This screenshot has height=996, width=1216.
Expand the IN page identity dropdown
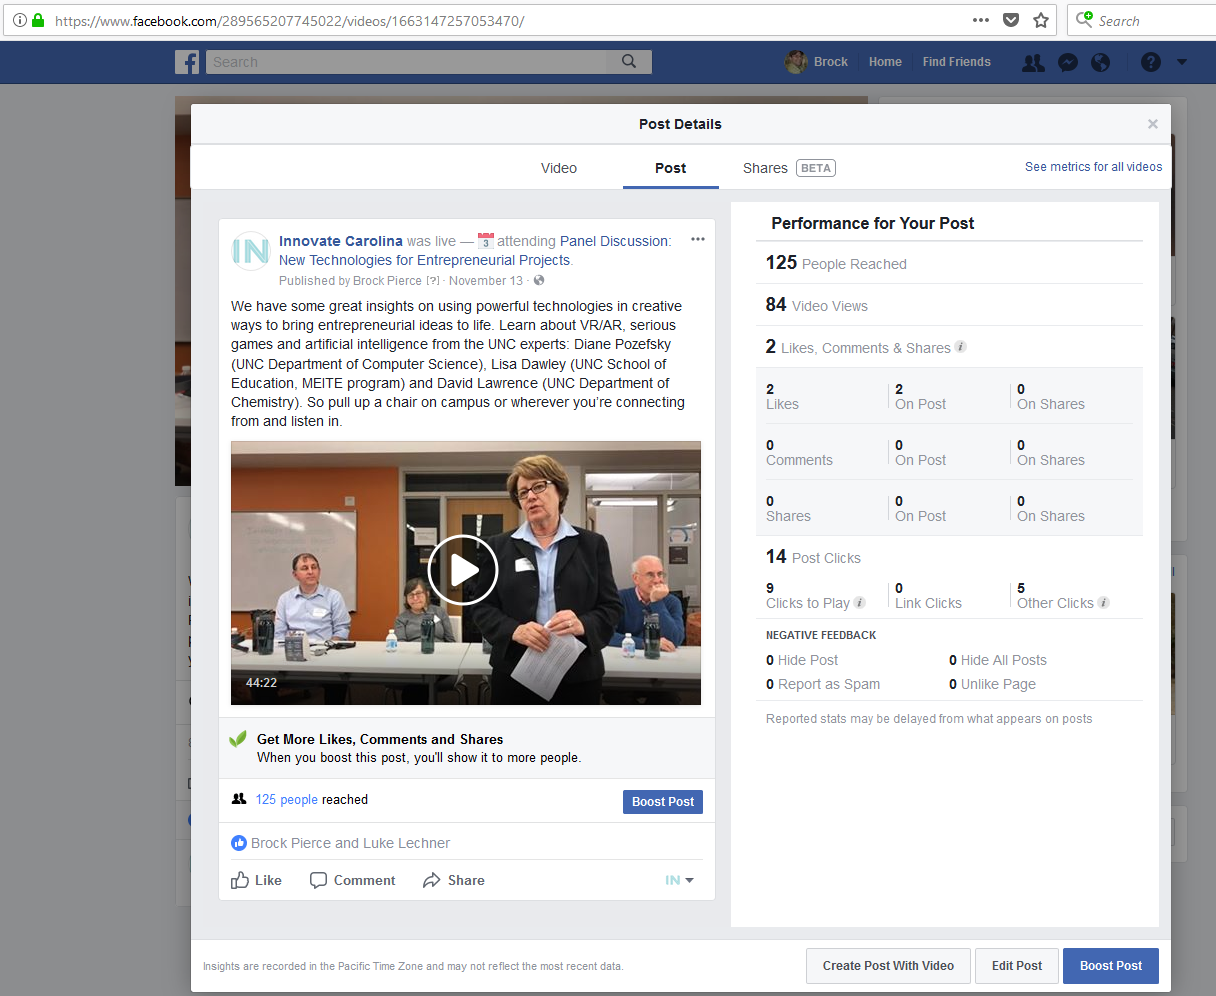(680, 880)
